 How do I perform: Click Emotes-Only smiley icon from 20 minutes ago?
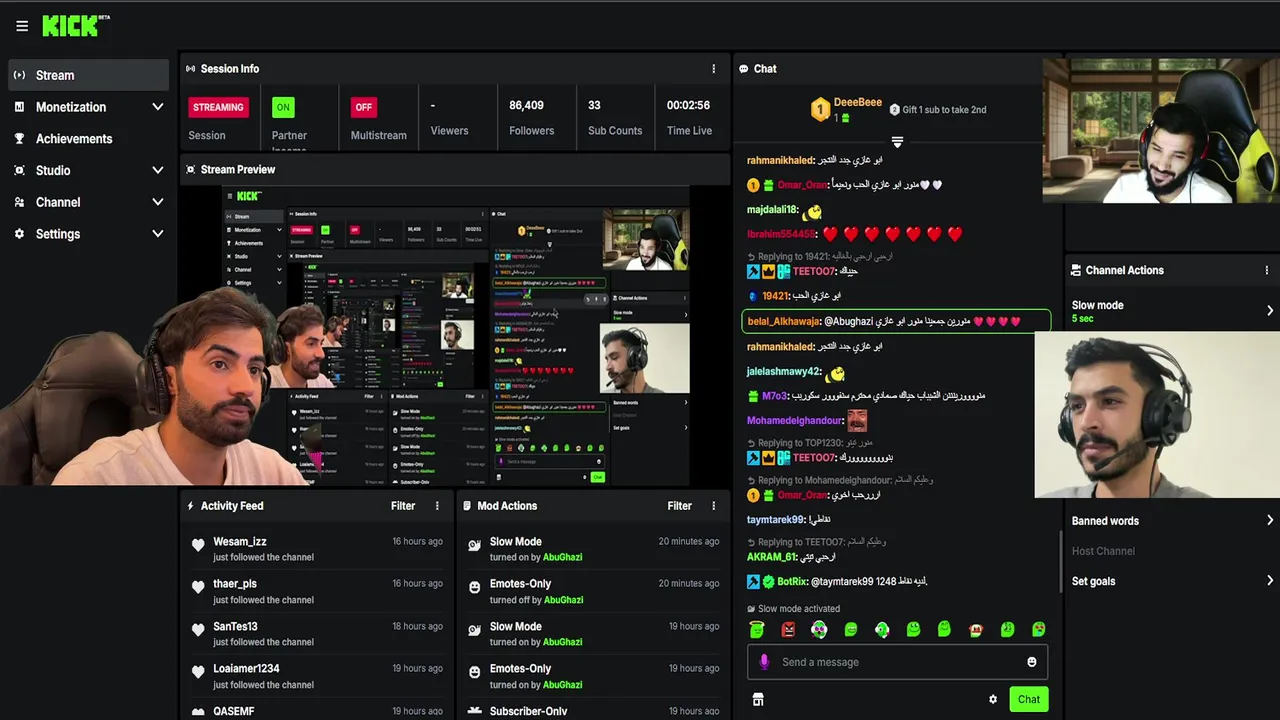coord(475,587)
